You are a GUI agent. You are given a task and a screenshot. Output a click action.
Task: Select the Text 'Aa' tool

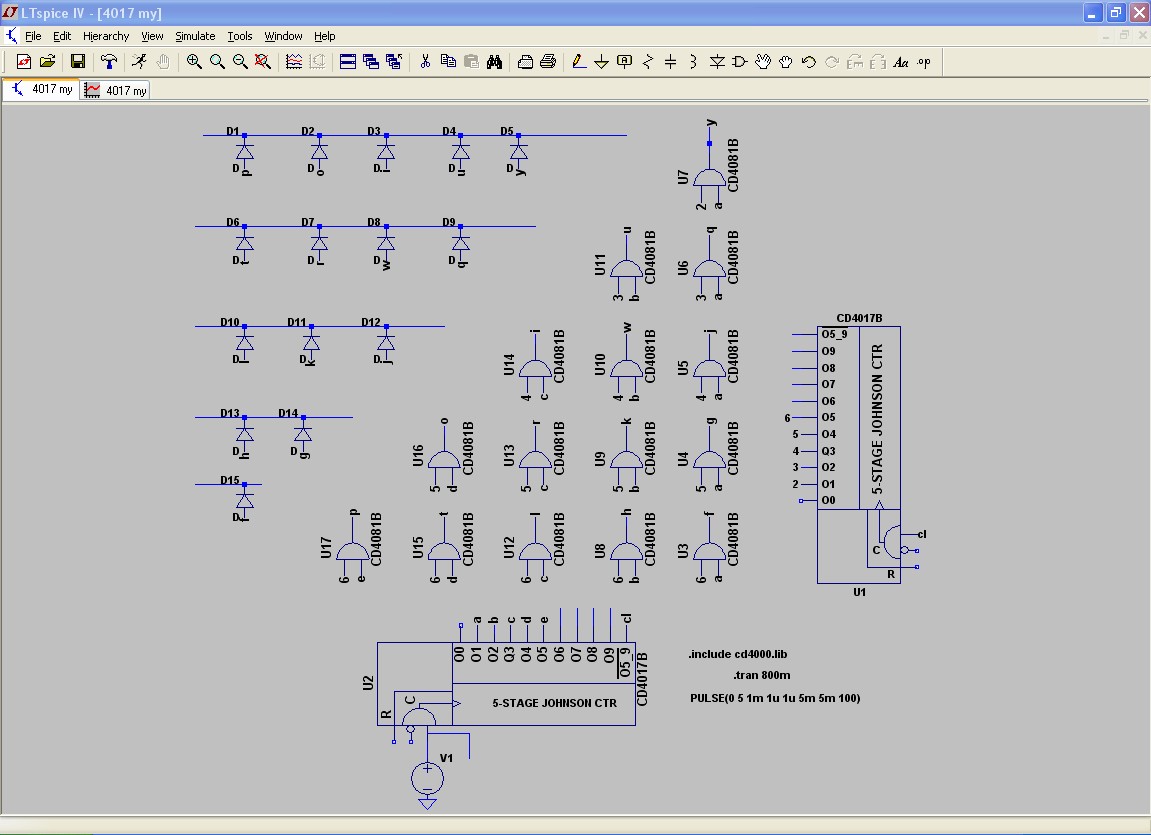click(x=901, y=62)
